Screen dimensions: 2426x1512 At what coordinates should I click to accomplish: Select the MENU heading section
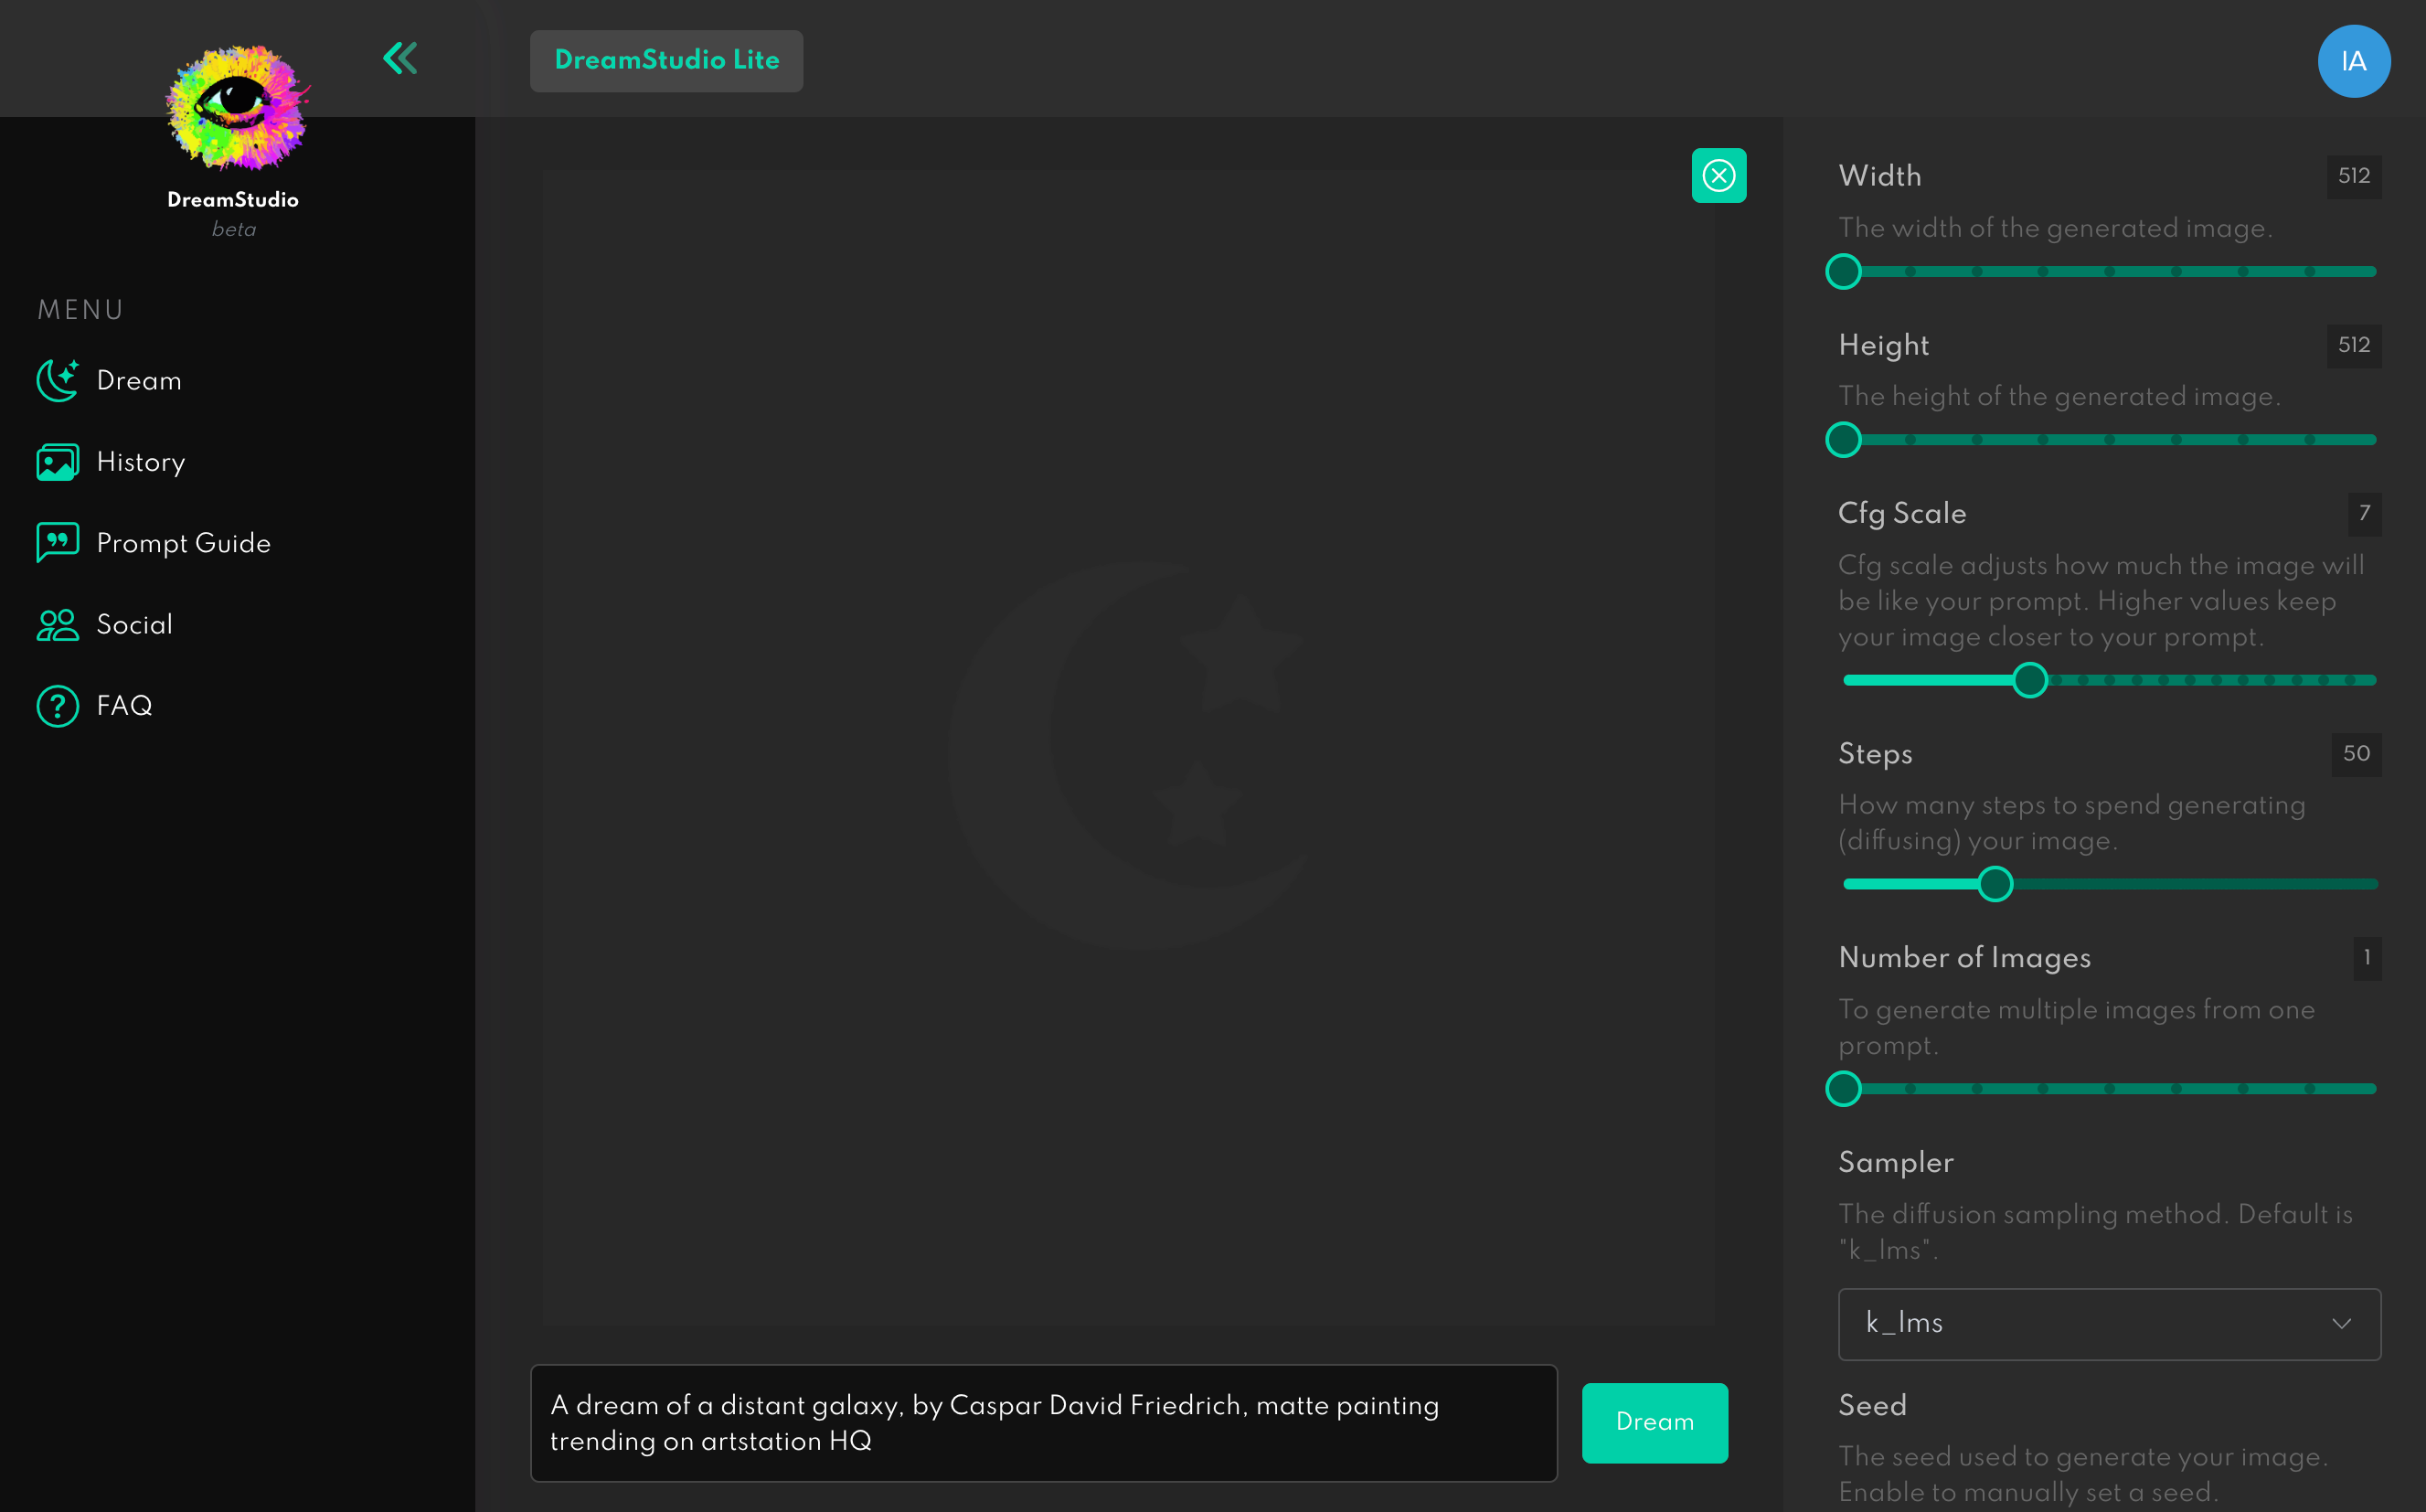80,310
